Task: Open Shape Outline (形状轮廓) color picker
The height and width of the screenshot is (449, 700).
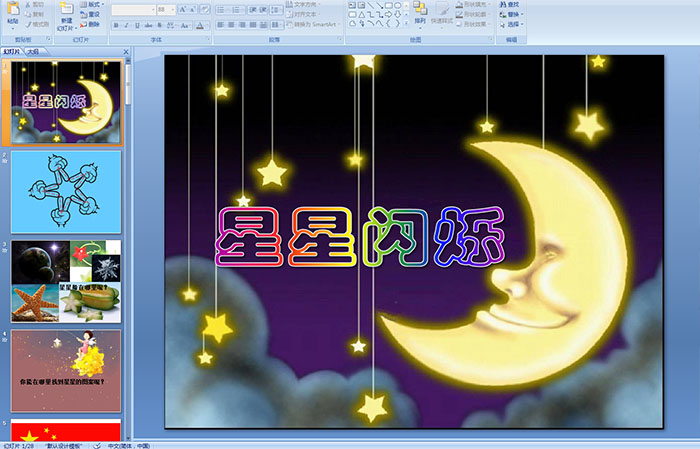Action: [475, 14]
